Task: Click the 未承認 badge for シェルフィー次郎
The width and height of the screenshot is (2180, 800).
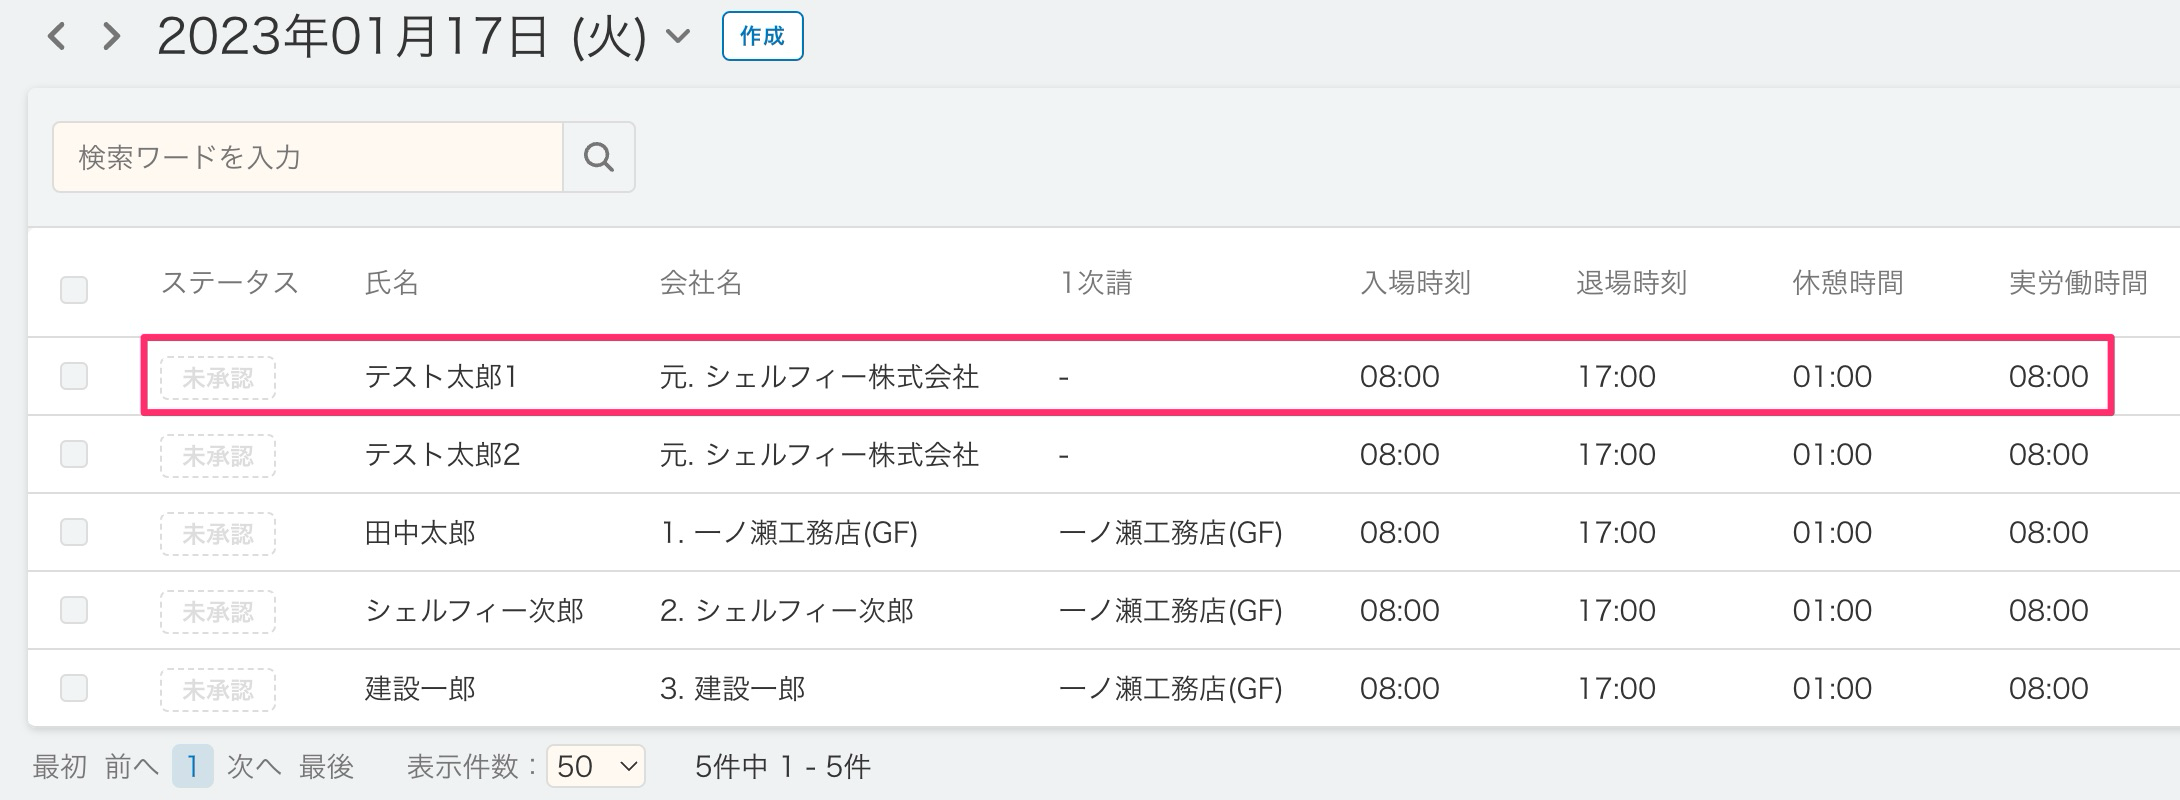Action: click(x=218, y=612)
